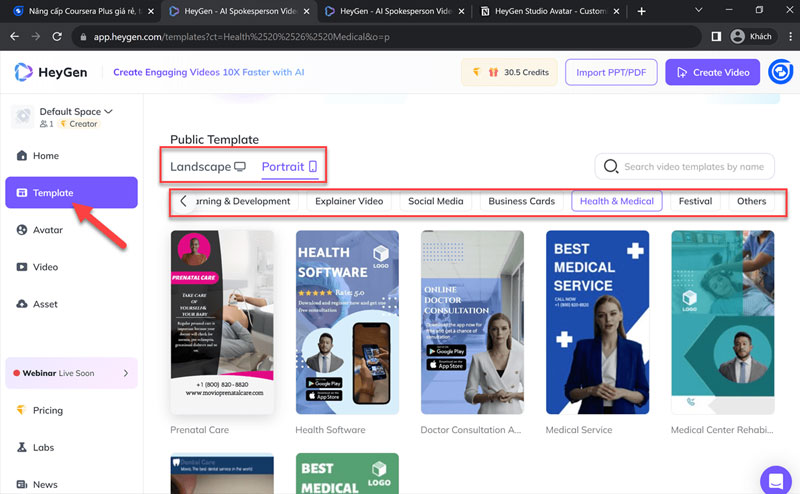Image resolution: width=800 pixels, height=494 pixels.
Task: Open the Asset section in sidebar
Action: (x=45, y=304)
